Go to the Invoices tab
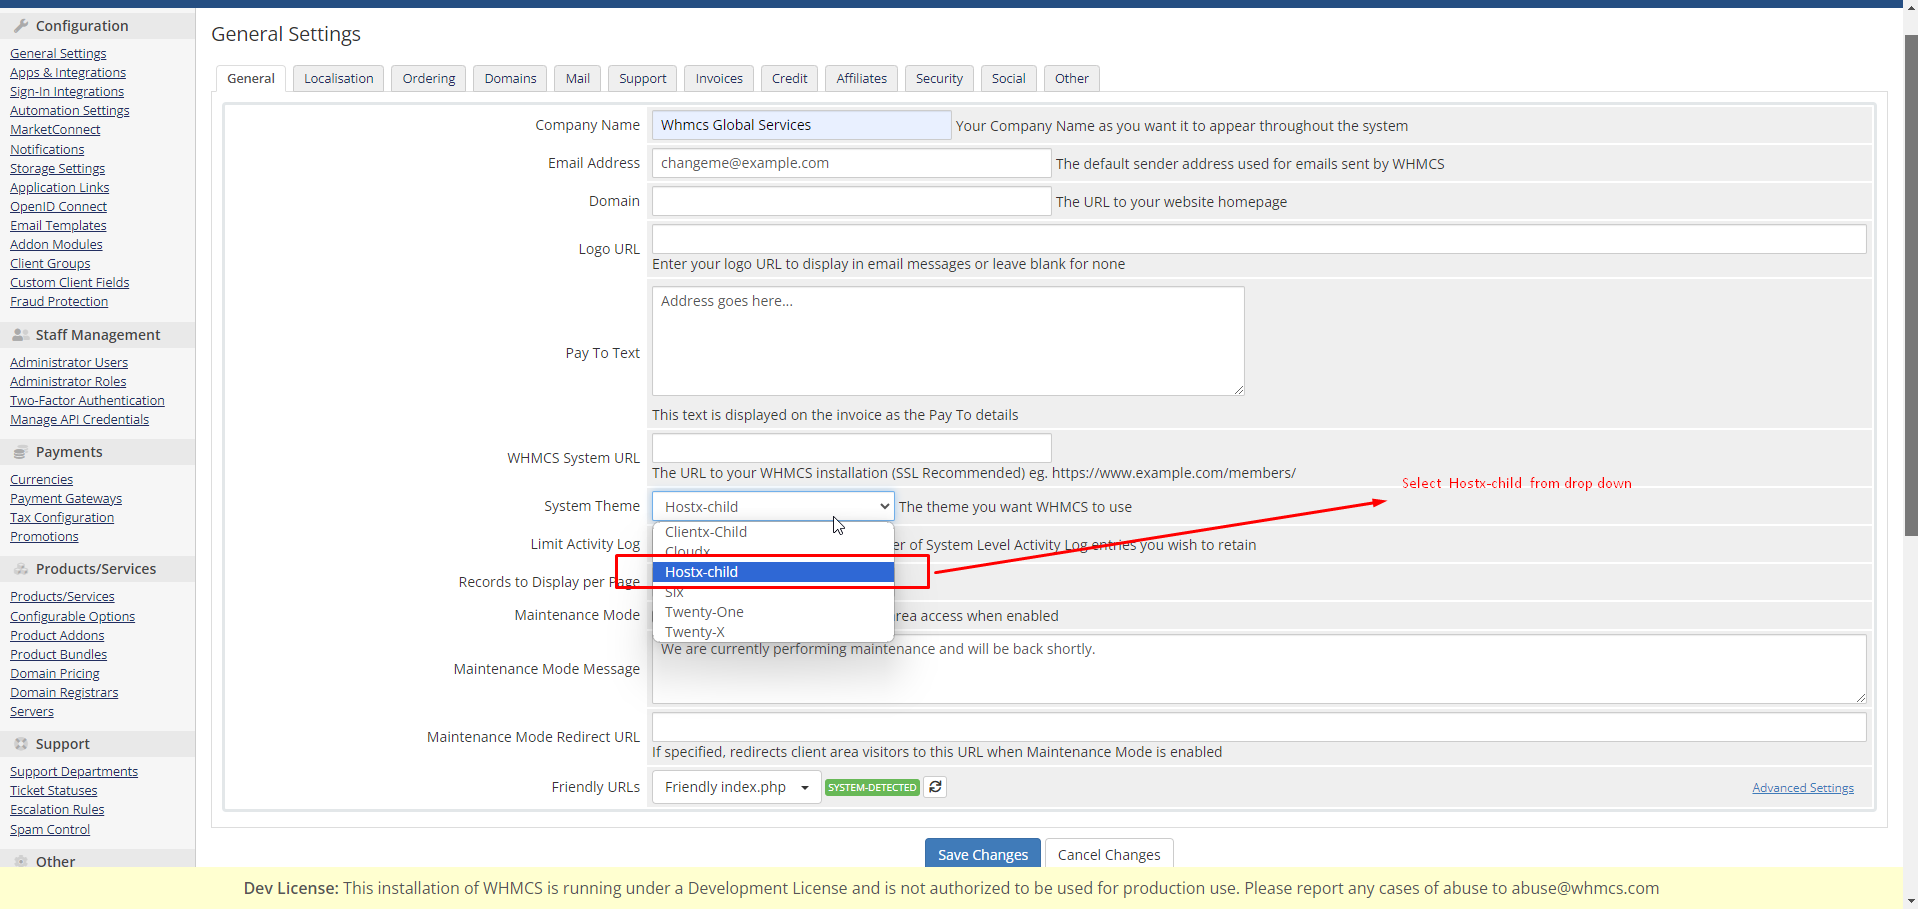The height and width of the screenshot is (909, 1918). [719, 79]
